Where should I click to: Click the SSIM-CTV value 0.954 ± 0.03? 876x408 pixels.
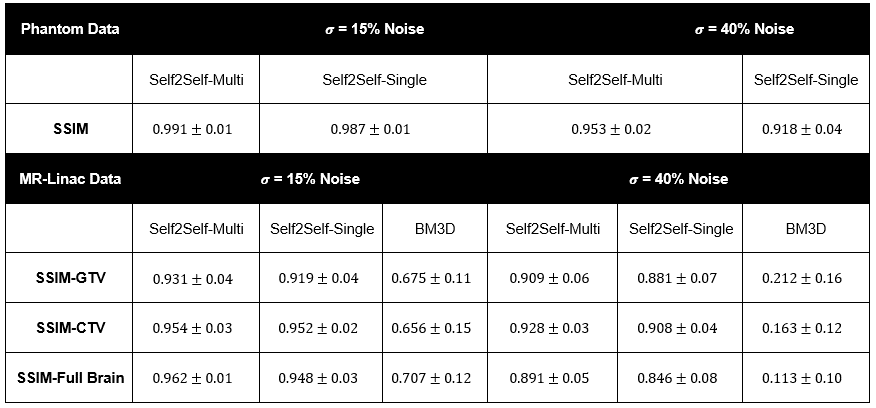click(x=196, y=329)
